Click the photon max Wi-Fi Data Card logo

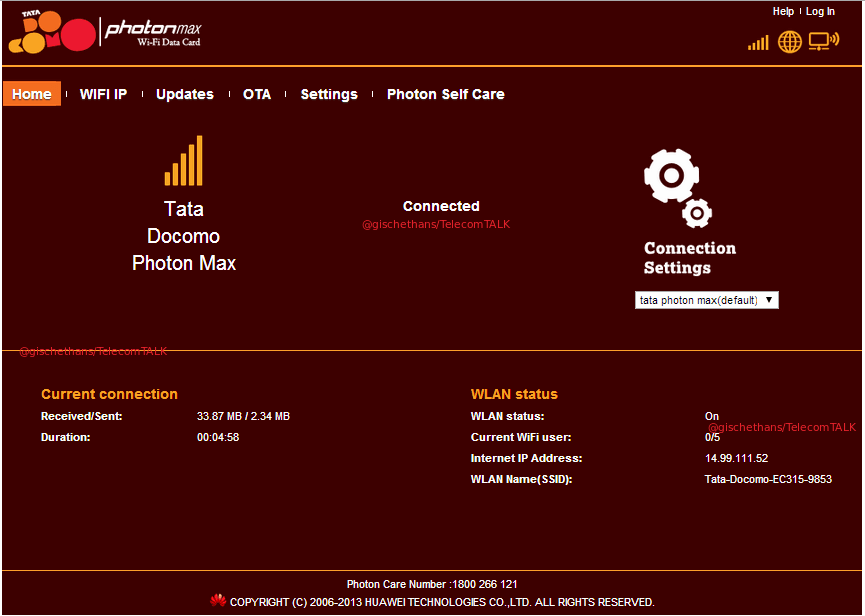pos(153,33)
